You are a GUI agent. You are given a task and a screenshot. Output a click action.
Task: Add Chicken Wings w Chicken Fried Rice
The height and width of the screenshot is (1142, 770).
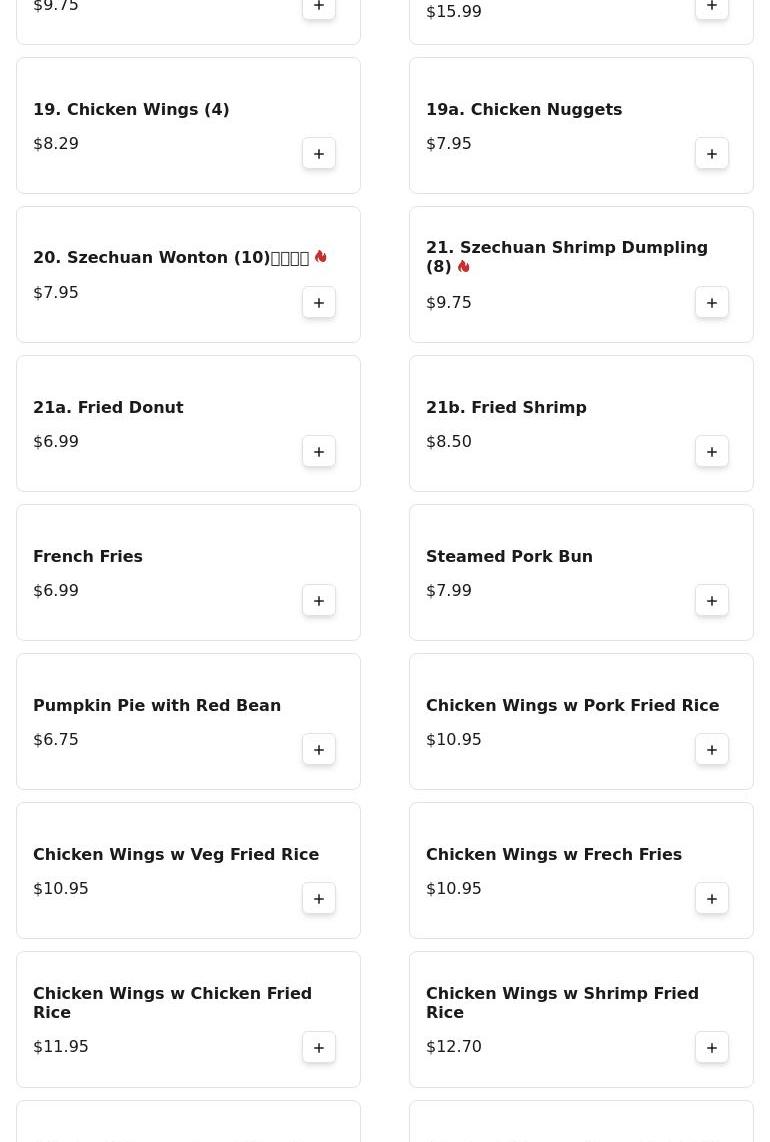coord(319,1048)
